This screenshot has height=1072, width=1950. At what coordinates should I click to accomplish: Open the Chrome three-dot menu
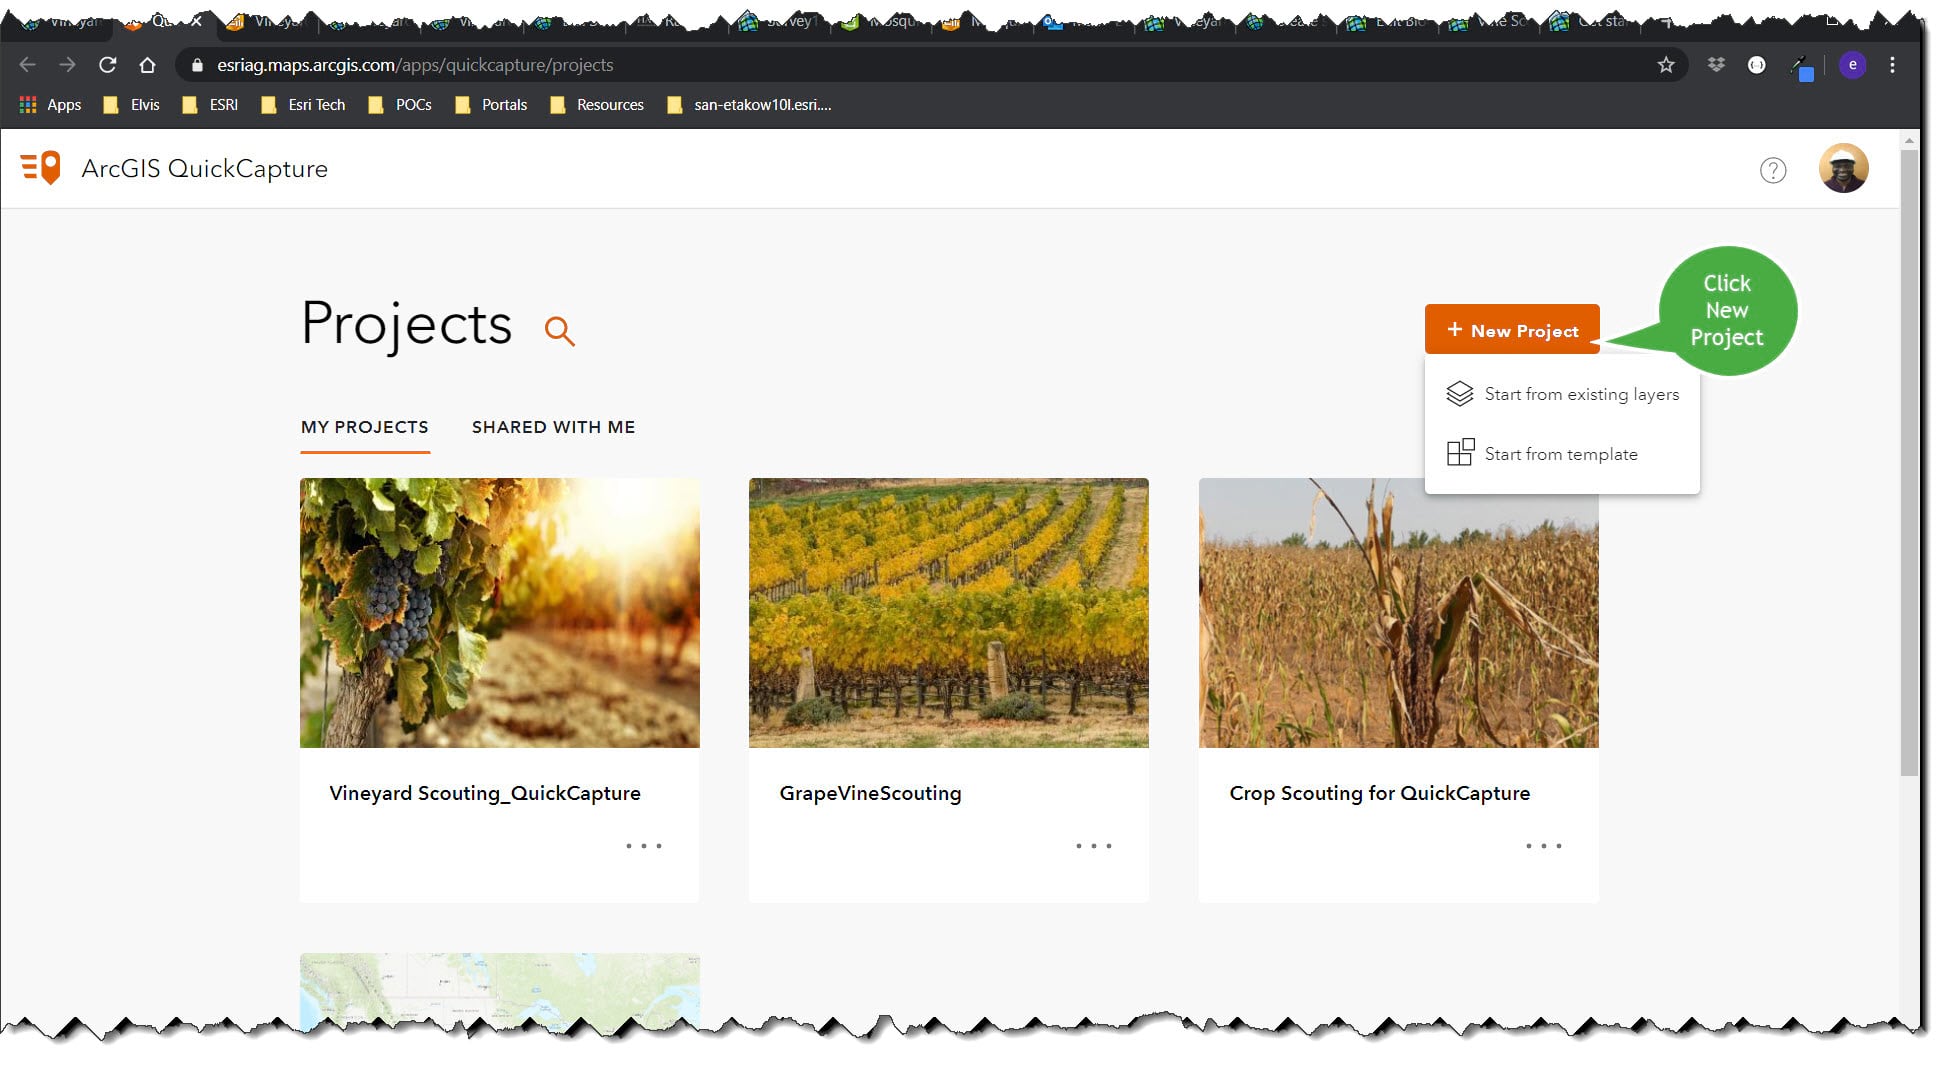(x=1892, y=65)
